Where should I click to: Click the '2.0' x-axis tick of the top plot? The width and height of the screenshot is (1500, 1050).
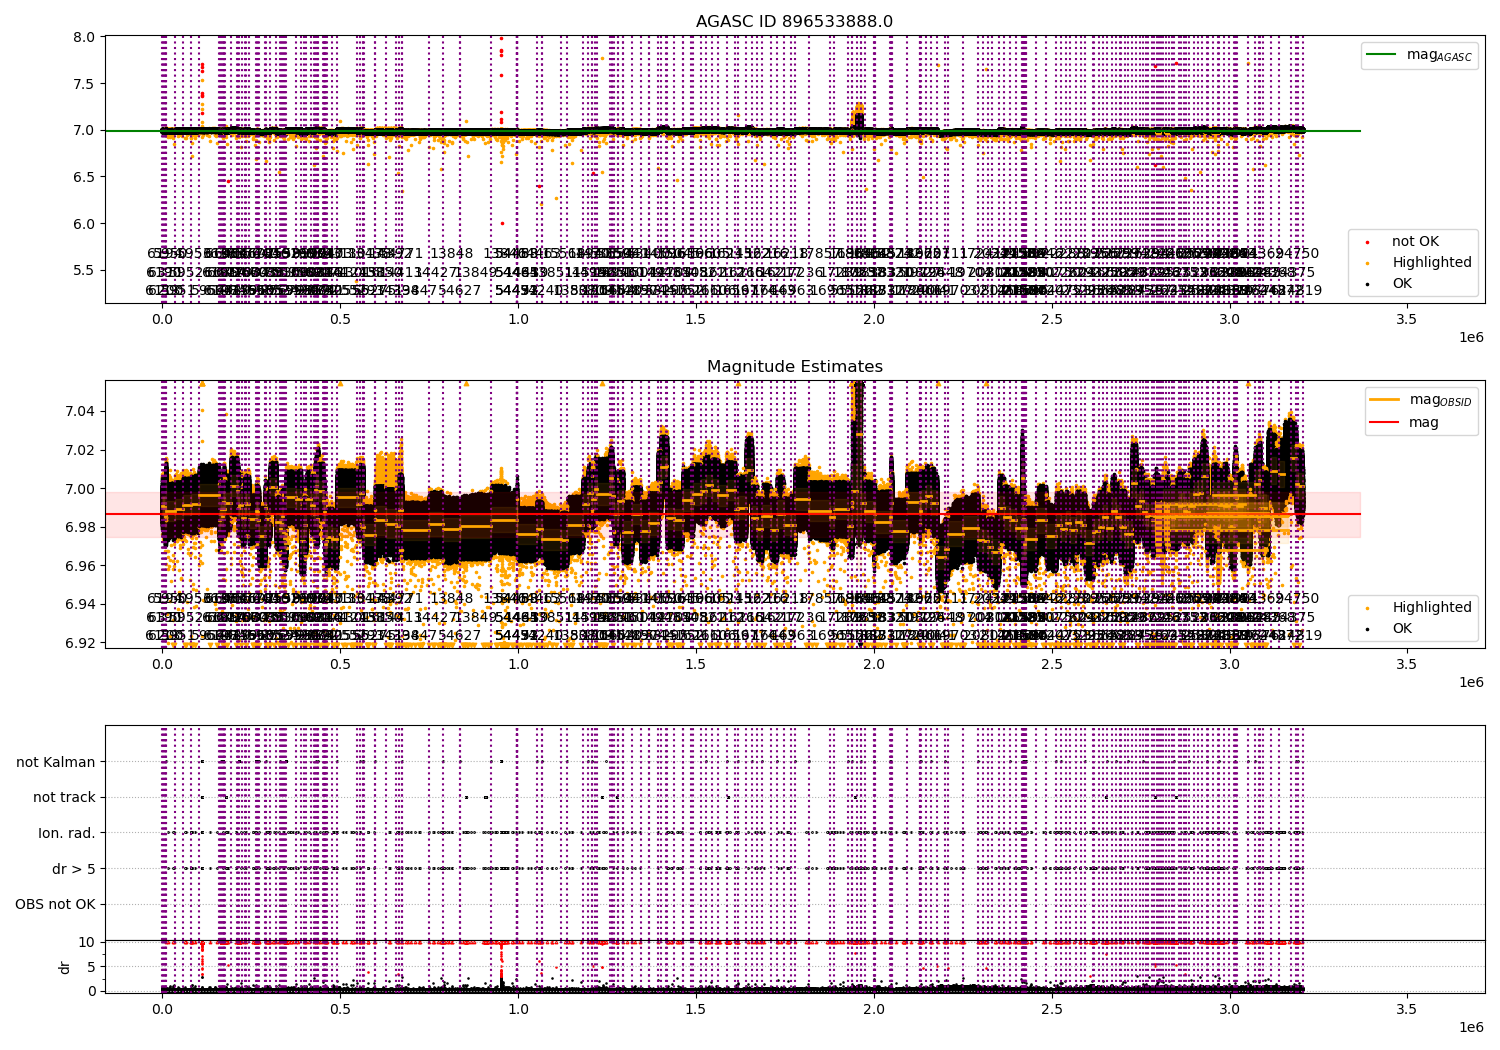coord(874,320)
